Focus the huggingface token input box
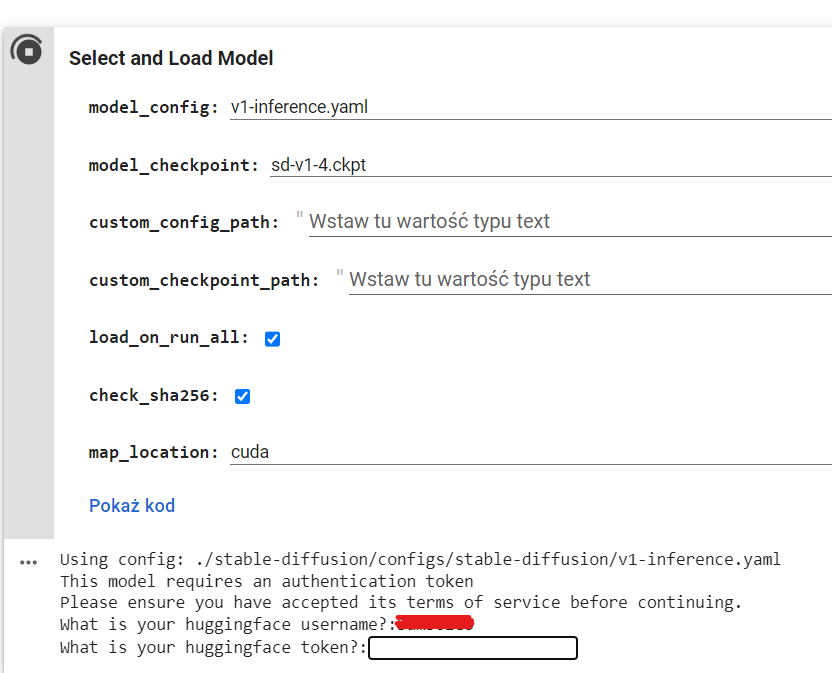 coord(473,648)
